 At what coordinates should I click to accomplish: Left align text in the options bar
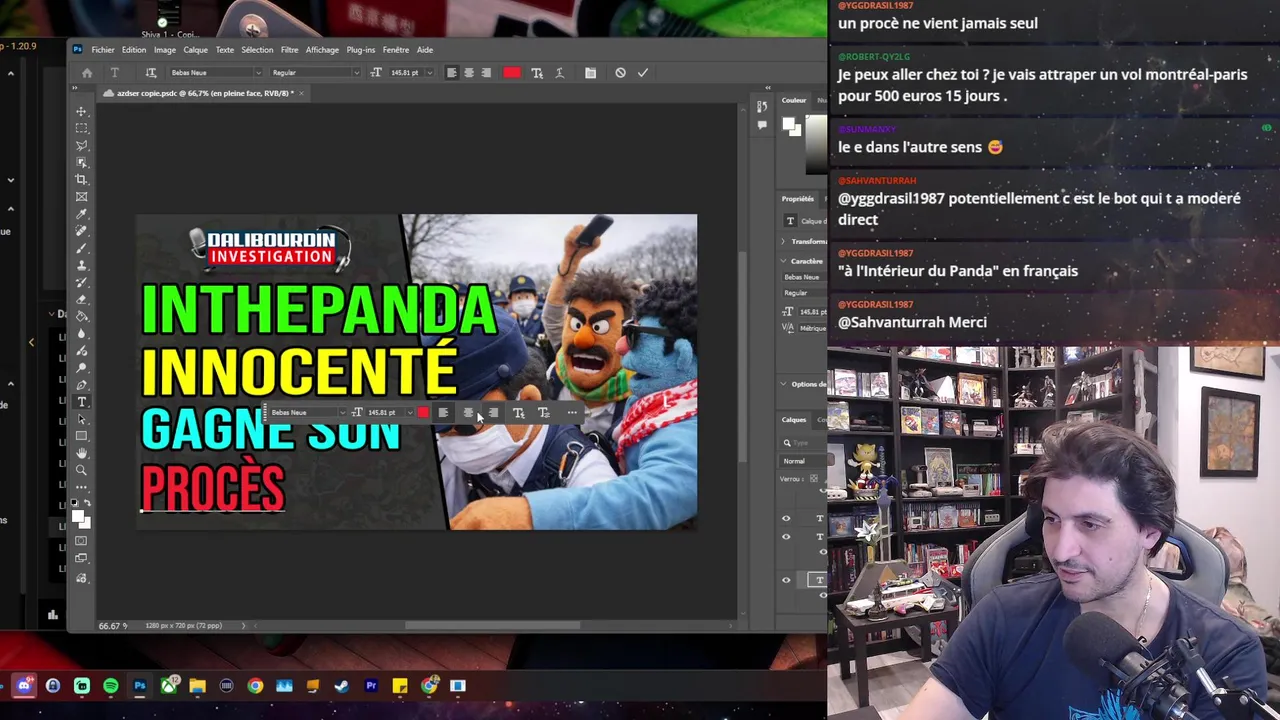452,73
